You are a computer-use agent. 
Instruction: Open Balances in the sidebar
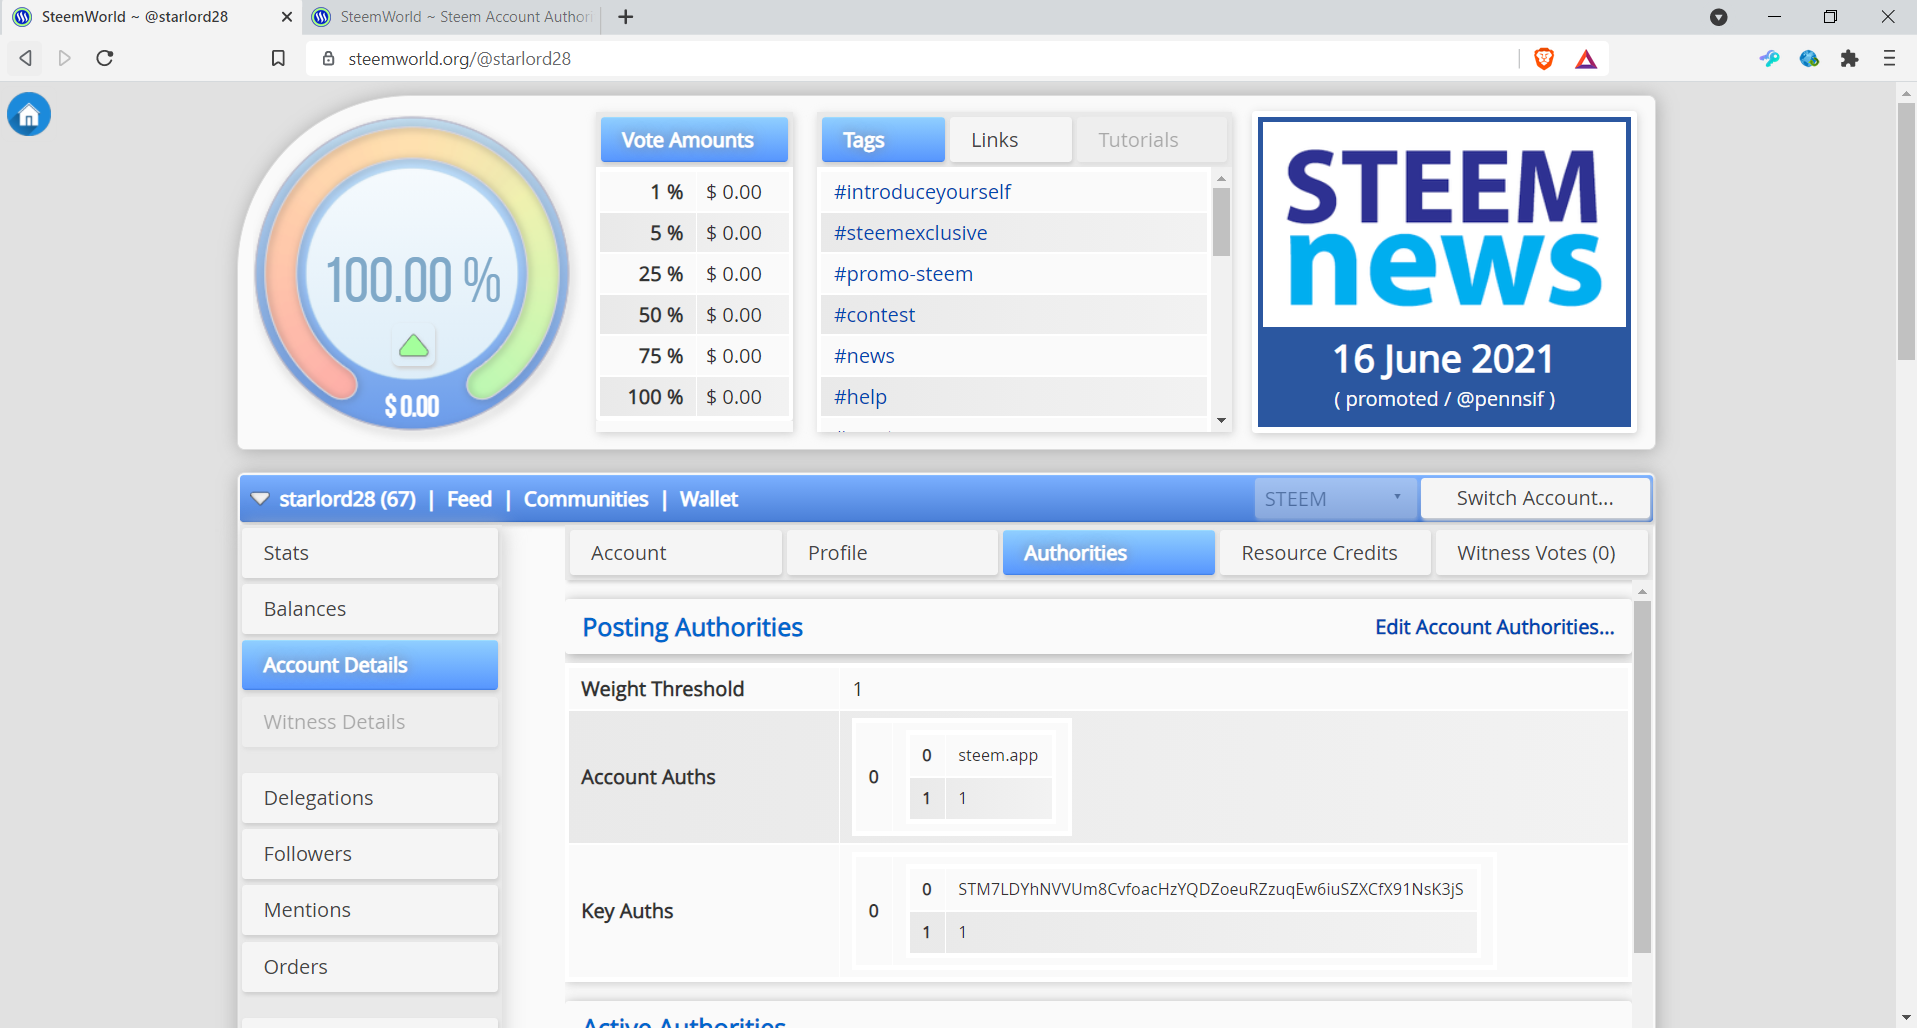(x=370, y=609)
